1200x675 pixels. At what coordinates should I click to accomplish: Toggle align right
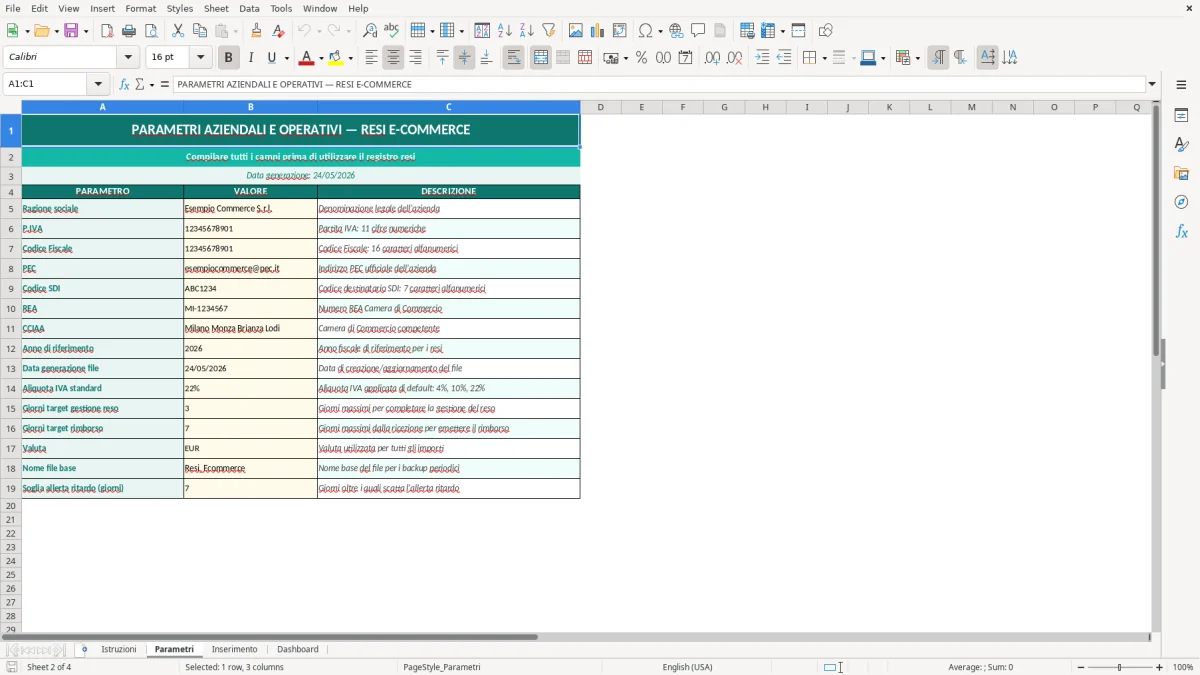click(415, 58)
